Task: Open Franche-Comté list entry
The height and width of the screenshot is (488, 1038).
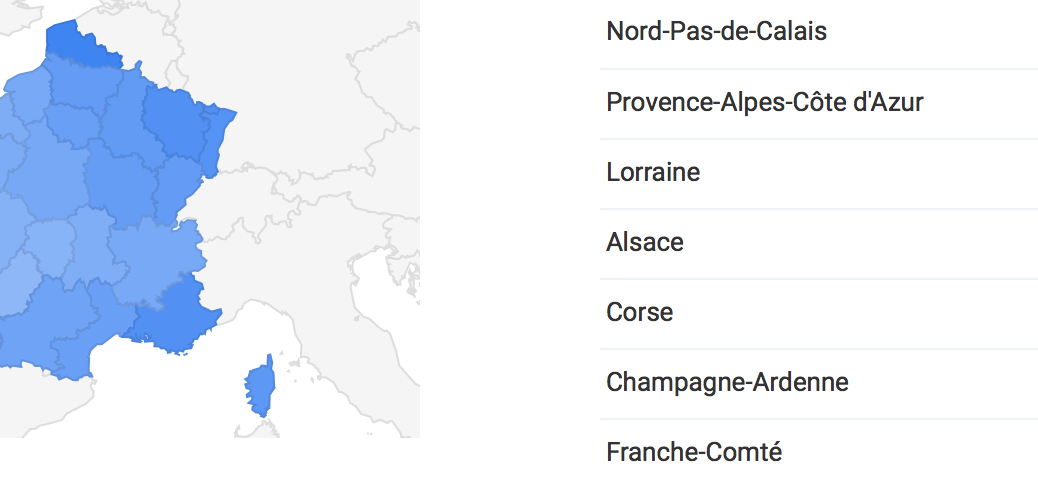Action: click(x=694, y=452)
